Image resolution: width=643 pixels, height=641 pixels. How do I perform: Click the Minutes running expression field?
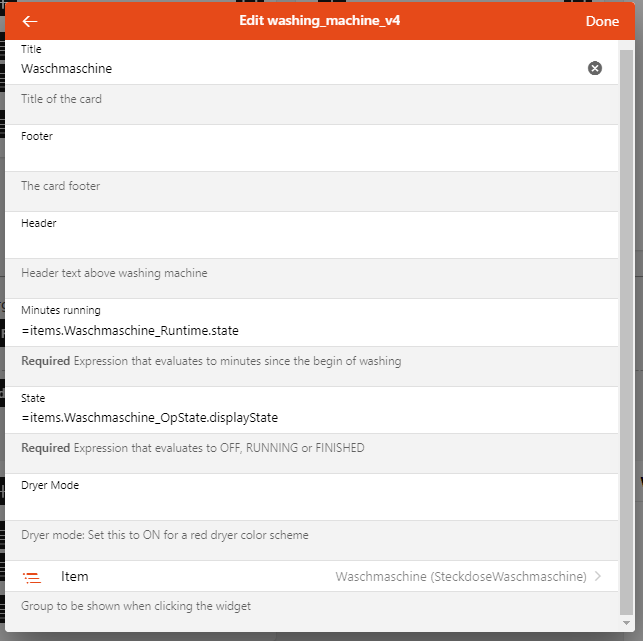pos(300,330)
